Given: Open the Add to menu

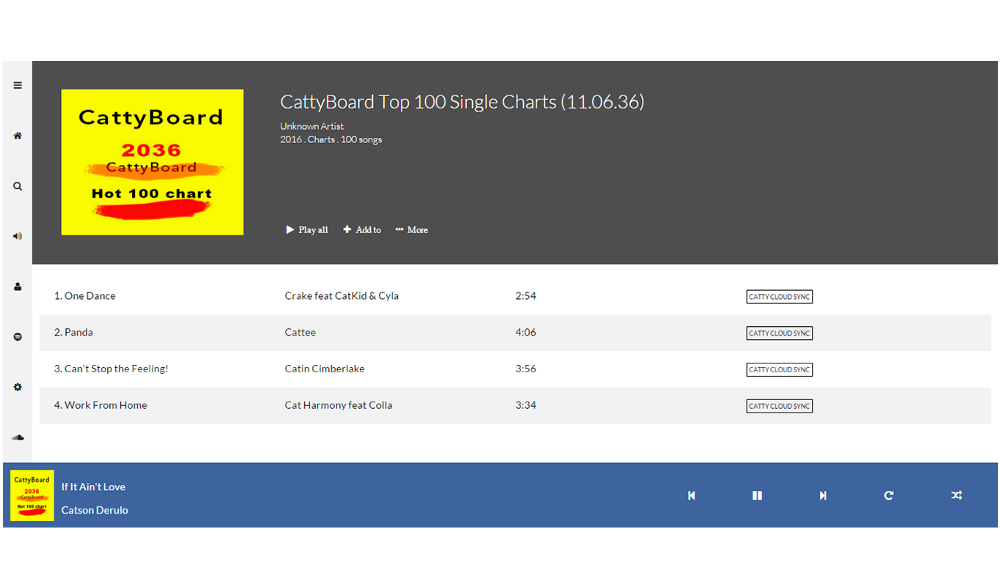Looking at the screenshot, I should [x=362, y=230].
